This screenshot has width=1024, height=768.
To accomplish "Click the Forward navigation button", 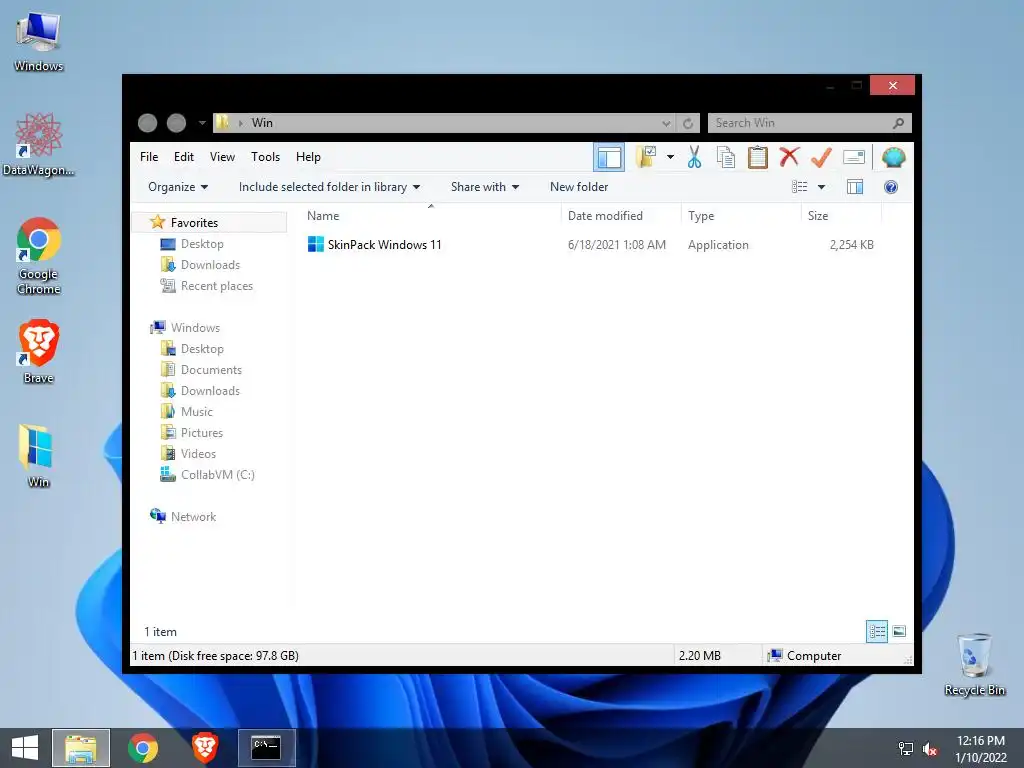I will tap(176, 123).
